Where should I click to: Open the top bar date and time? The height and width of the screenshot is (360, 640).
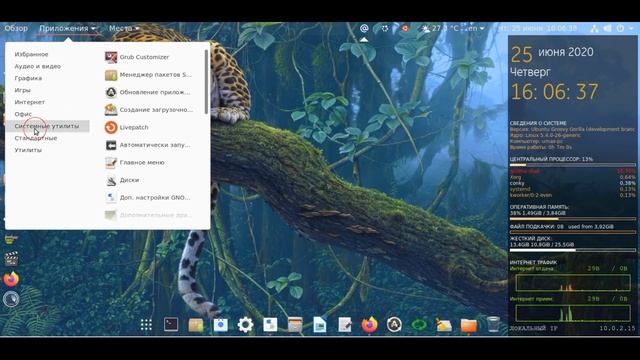[x=538, y=28]
